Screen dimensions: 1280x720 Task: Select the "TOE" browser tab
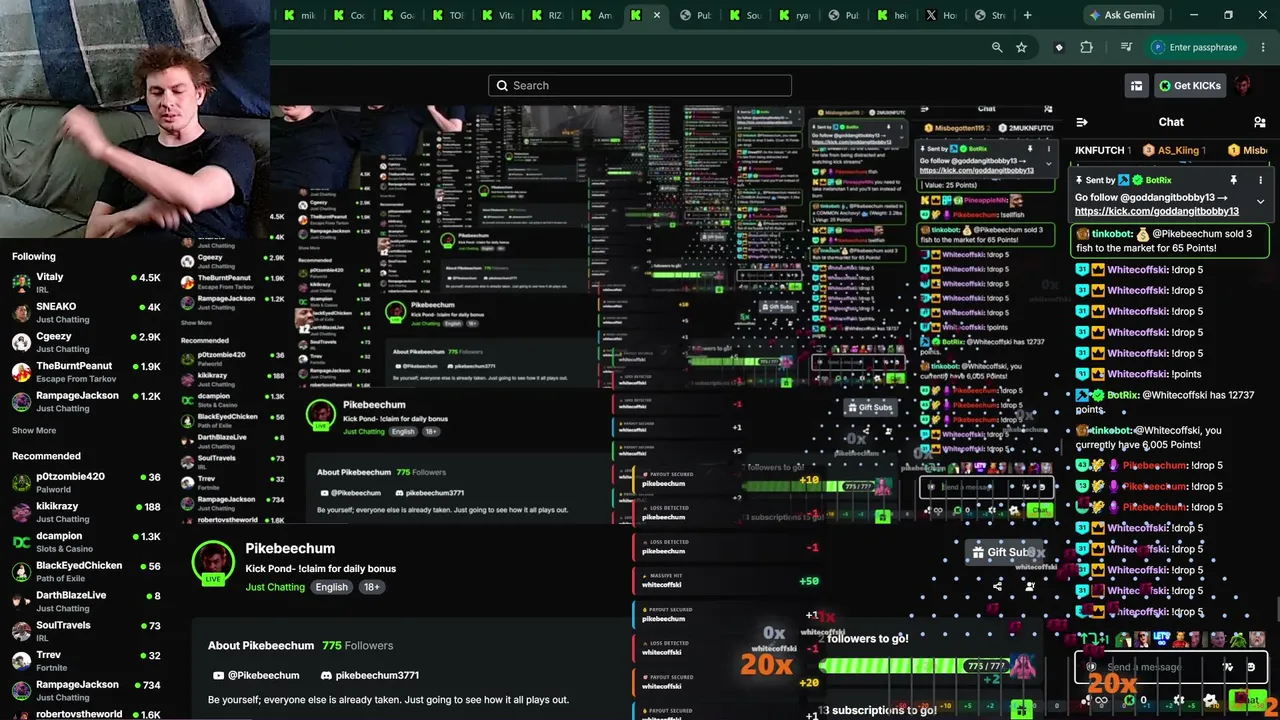449,15
